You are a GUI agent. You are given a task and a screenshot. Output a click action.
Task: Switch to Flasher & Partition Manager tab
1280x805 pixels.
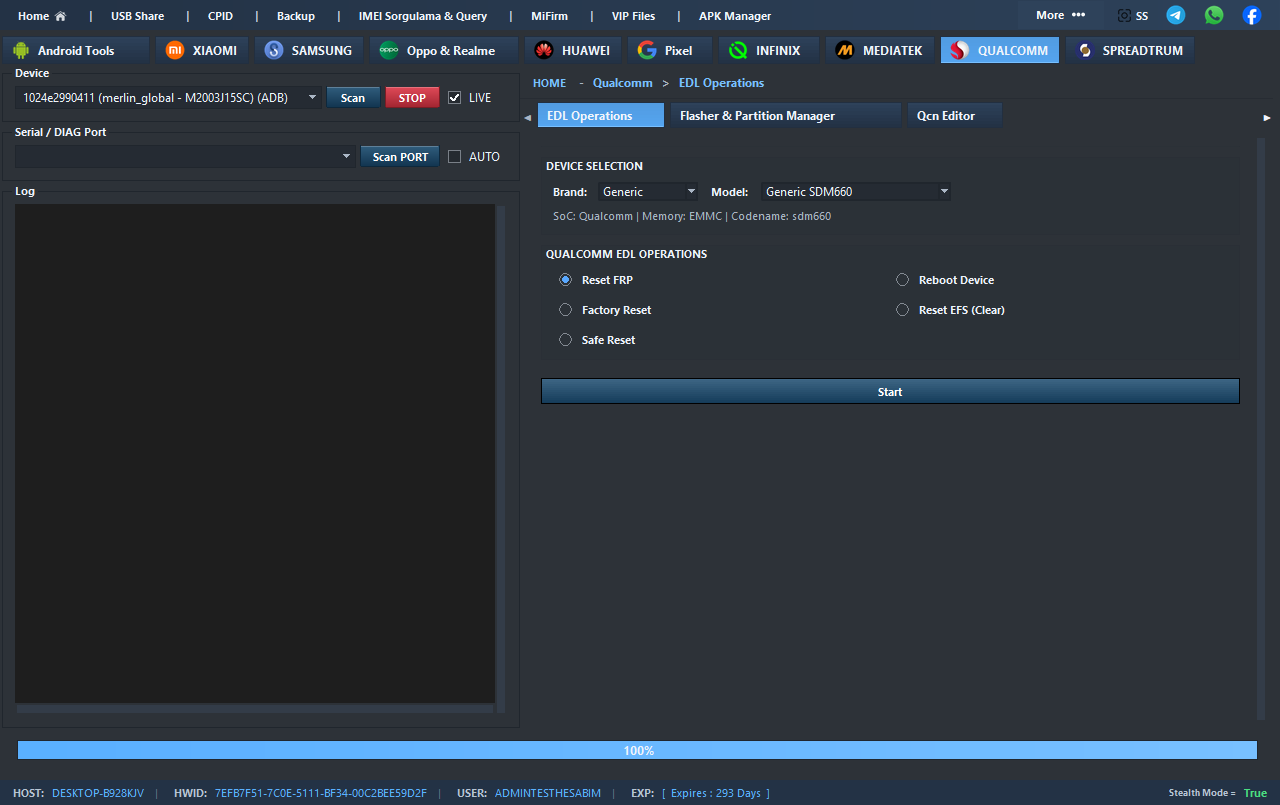757,116
